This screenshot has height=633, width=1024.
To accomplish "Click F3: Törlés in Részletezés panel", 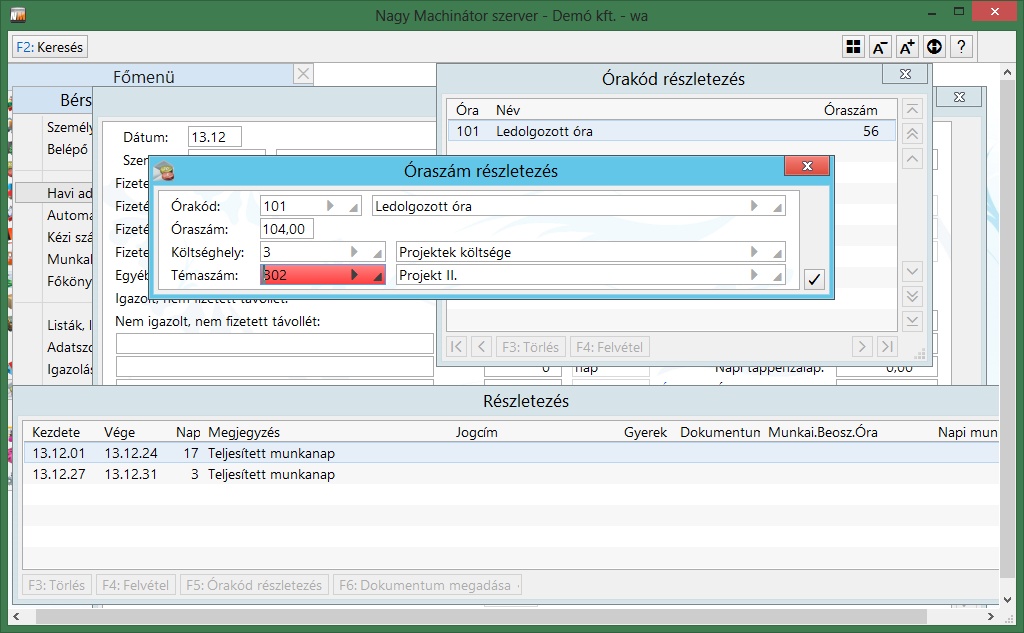I will (x=56, y=585).
